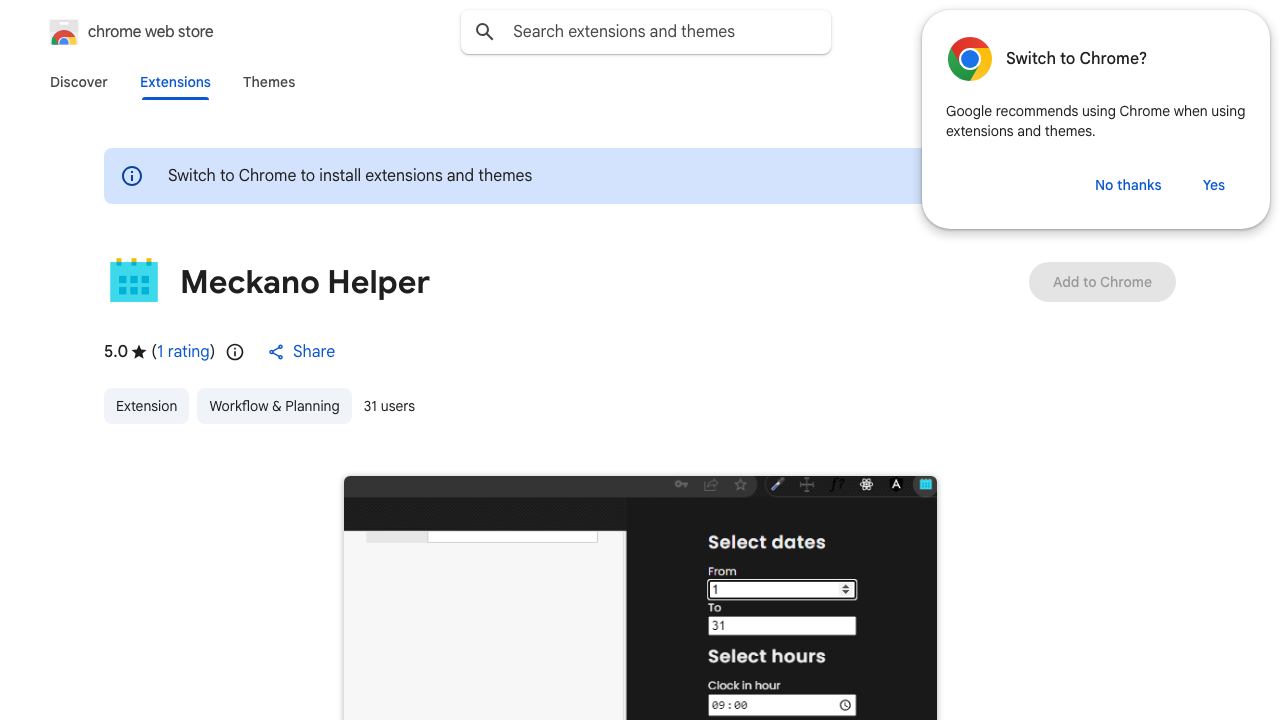1280x720 pixels.
Task: Click the Switch to Chrome? popup heading
Action: tap(1076, 59)
